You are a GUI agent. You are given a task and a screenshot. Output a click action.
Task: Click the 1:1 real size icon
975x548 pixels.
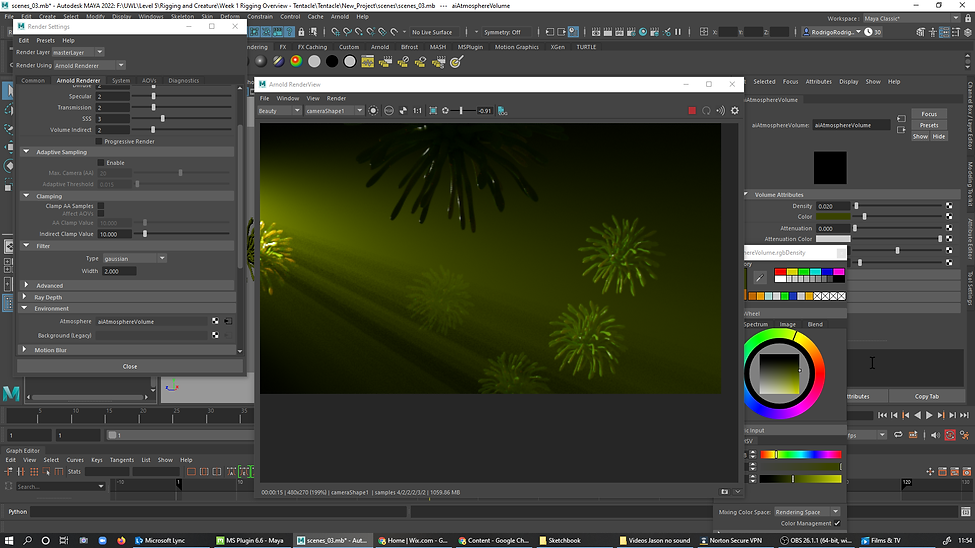tap(417, 111)
